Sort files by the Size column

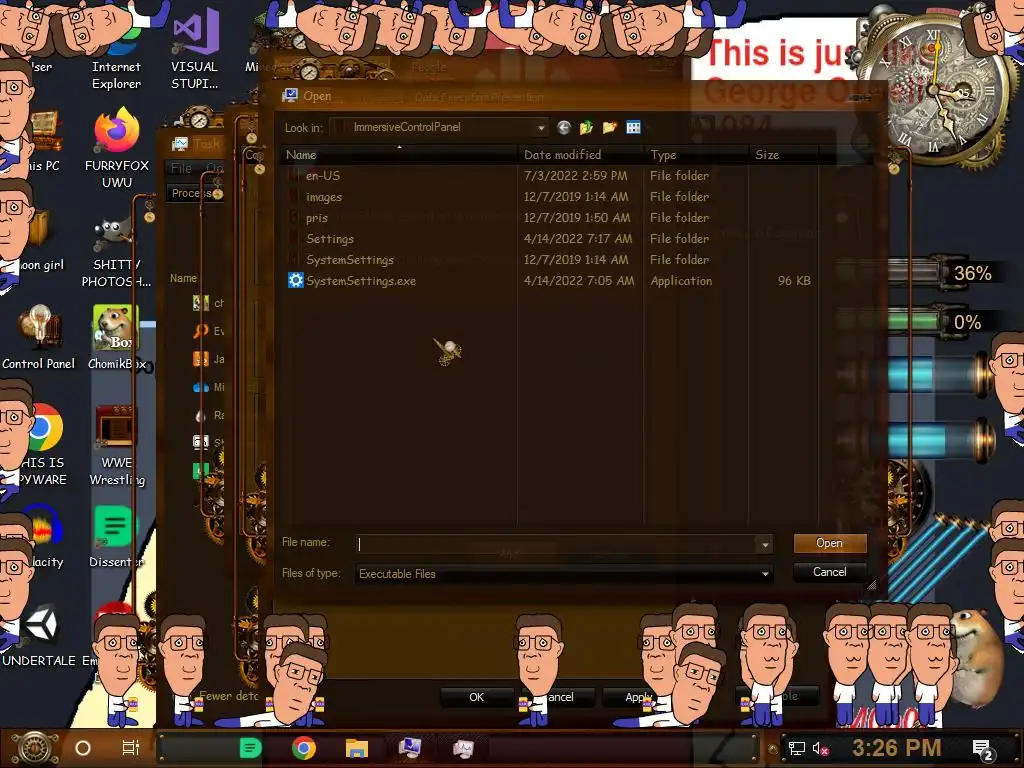coord(784,155)
